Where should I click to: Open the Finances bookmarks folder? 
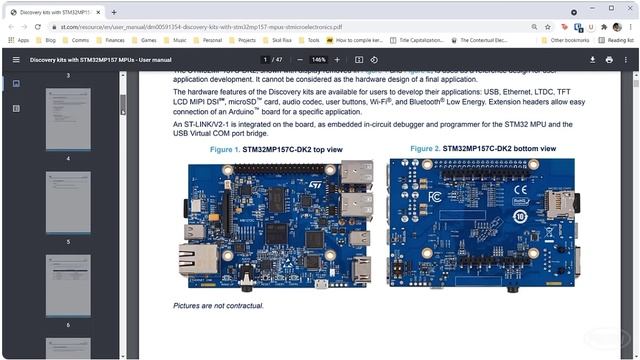click(x=111, y=40)
